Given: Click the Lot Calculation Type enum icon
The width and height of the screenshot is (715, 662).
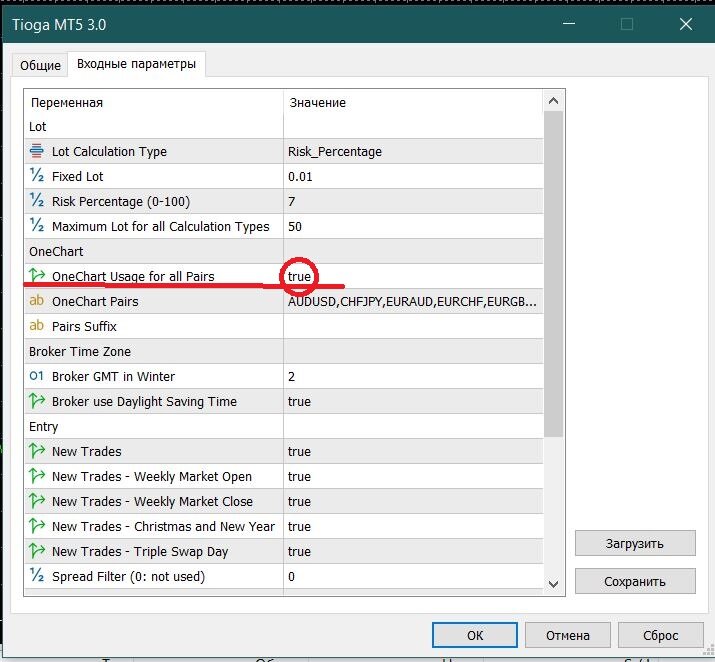Looking at the screenshot, I should tap(36, 150).
